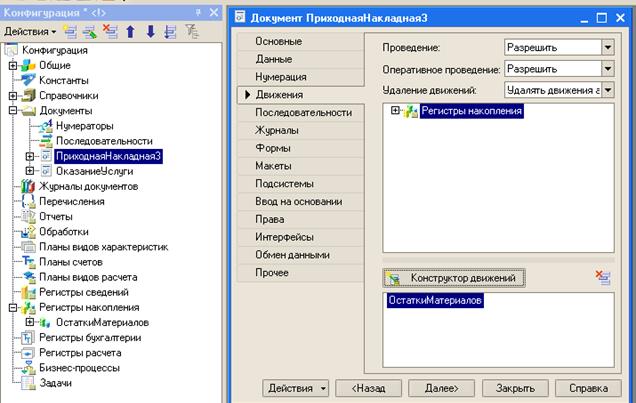The height and width of the screenshot is (403, 636).
Task: Open the Проведение dropdown
Action: 608,47
